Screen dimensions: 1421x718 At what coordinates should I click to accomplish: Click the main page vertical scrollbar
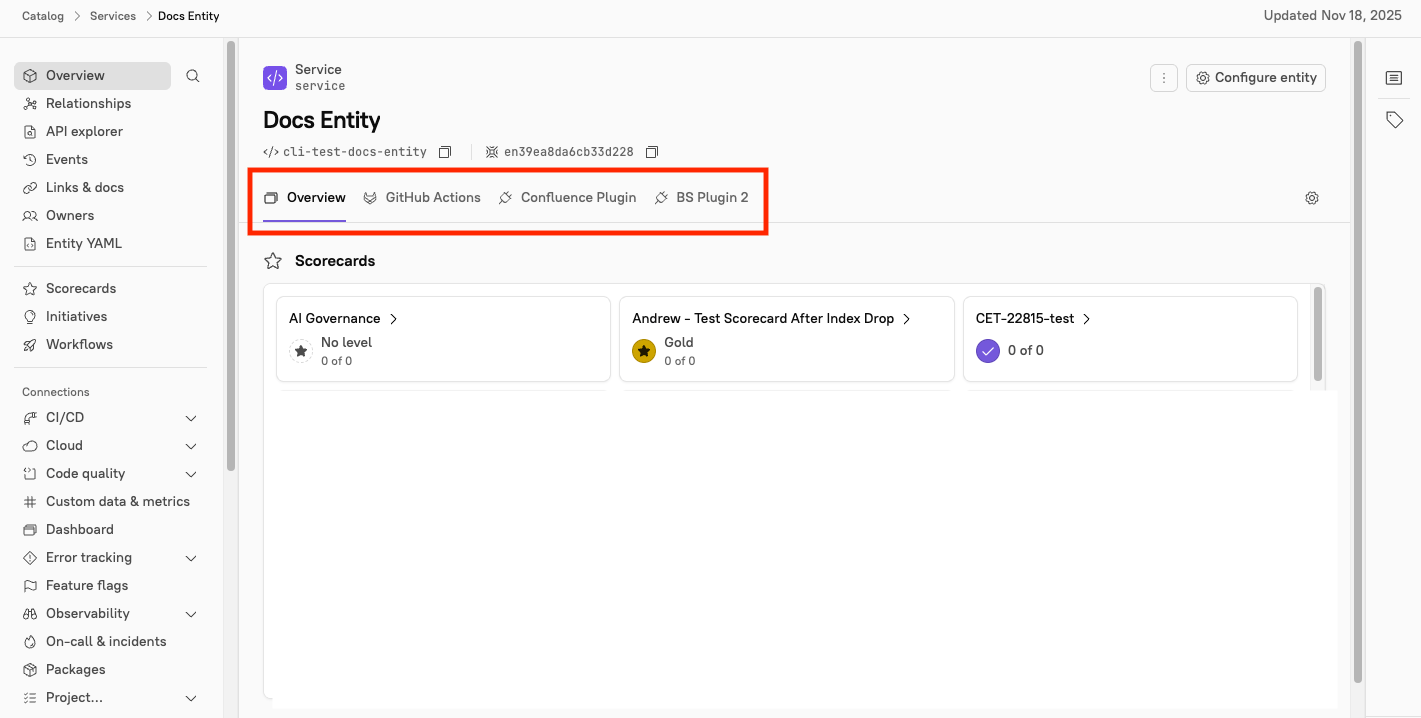pos(1357,361)
